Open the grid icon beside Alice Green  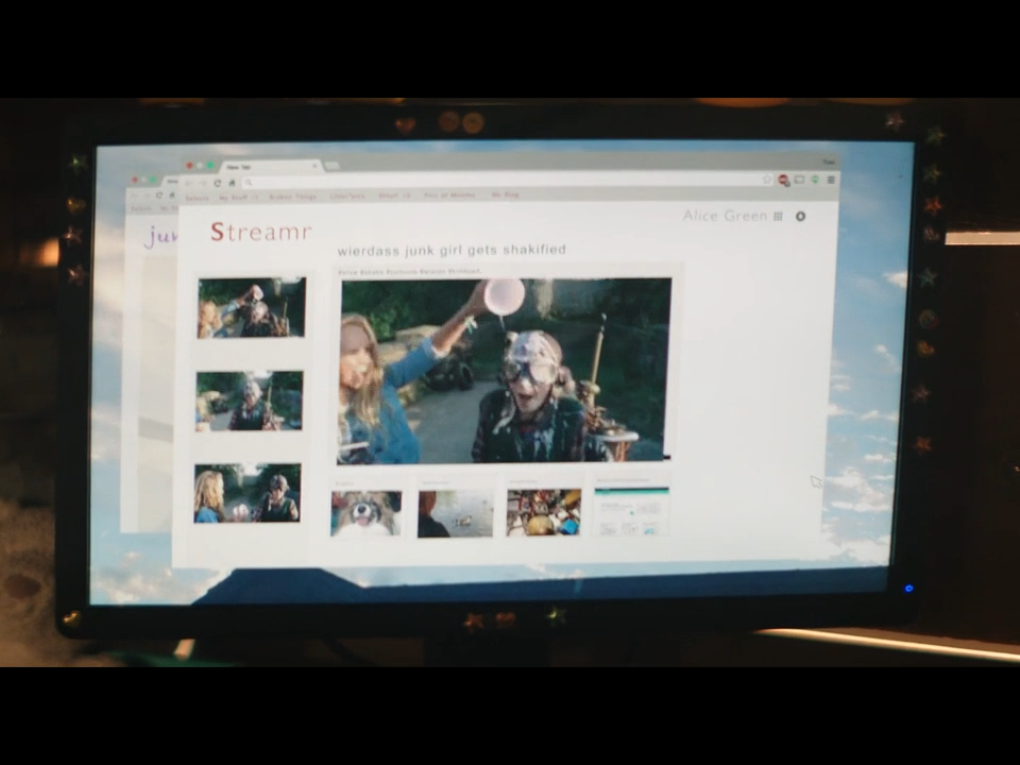coord(778,216)
